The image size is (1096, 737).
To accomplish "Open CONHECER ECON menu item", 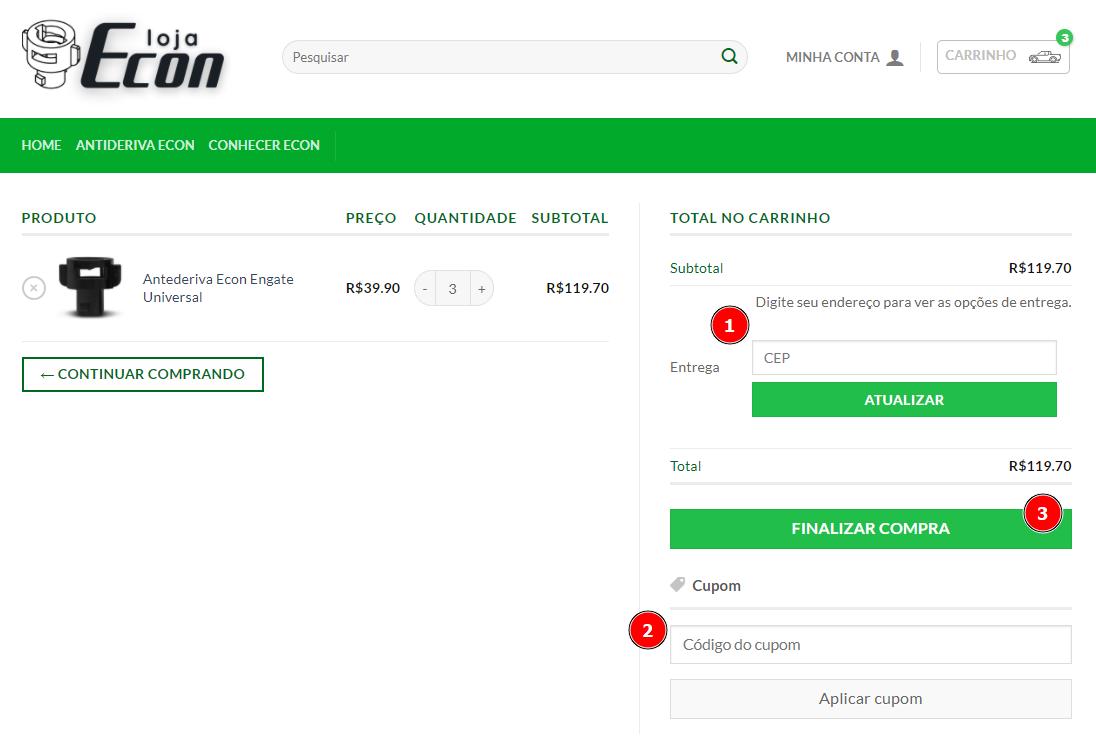I will [x=264, y=145].
